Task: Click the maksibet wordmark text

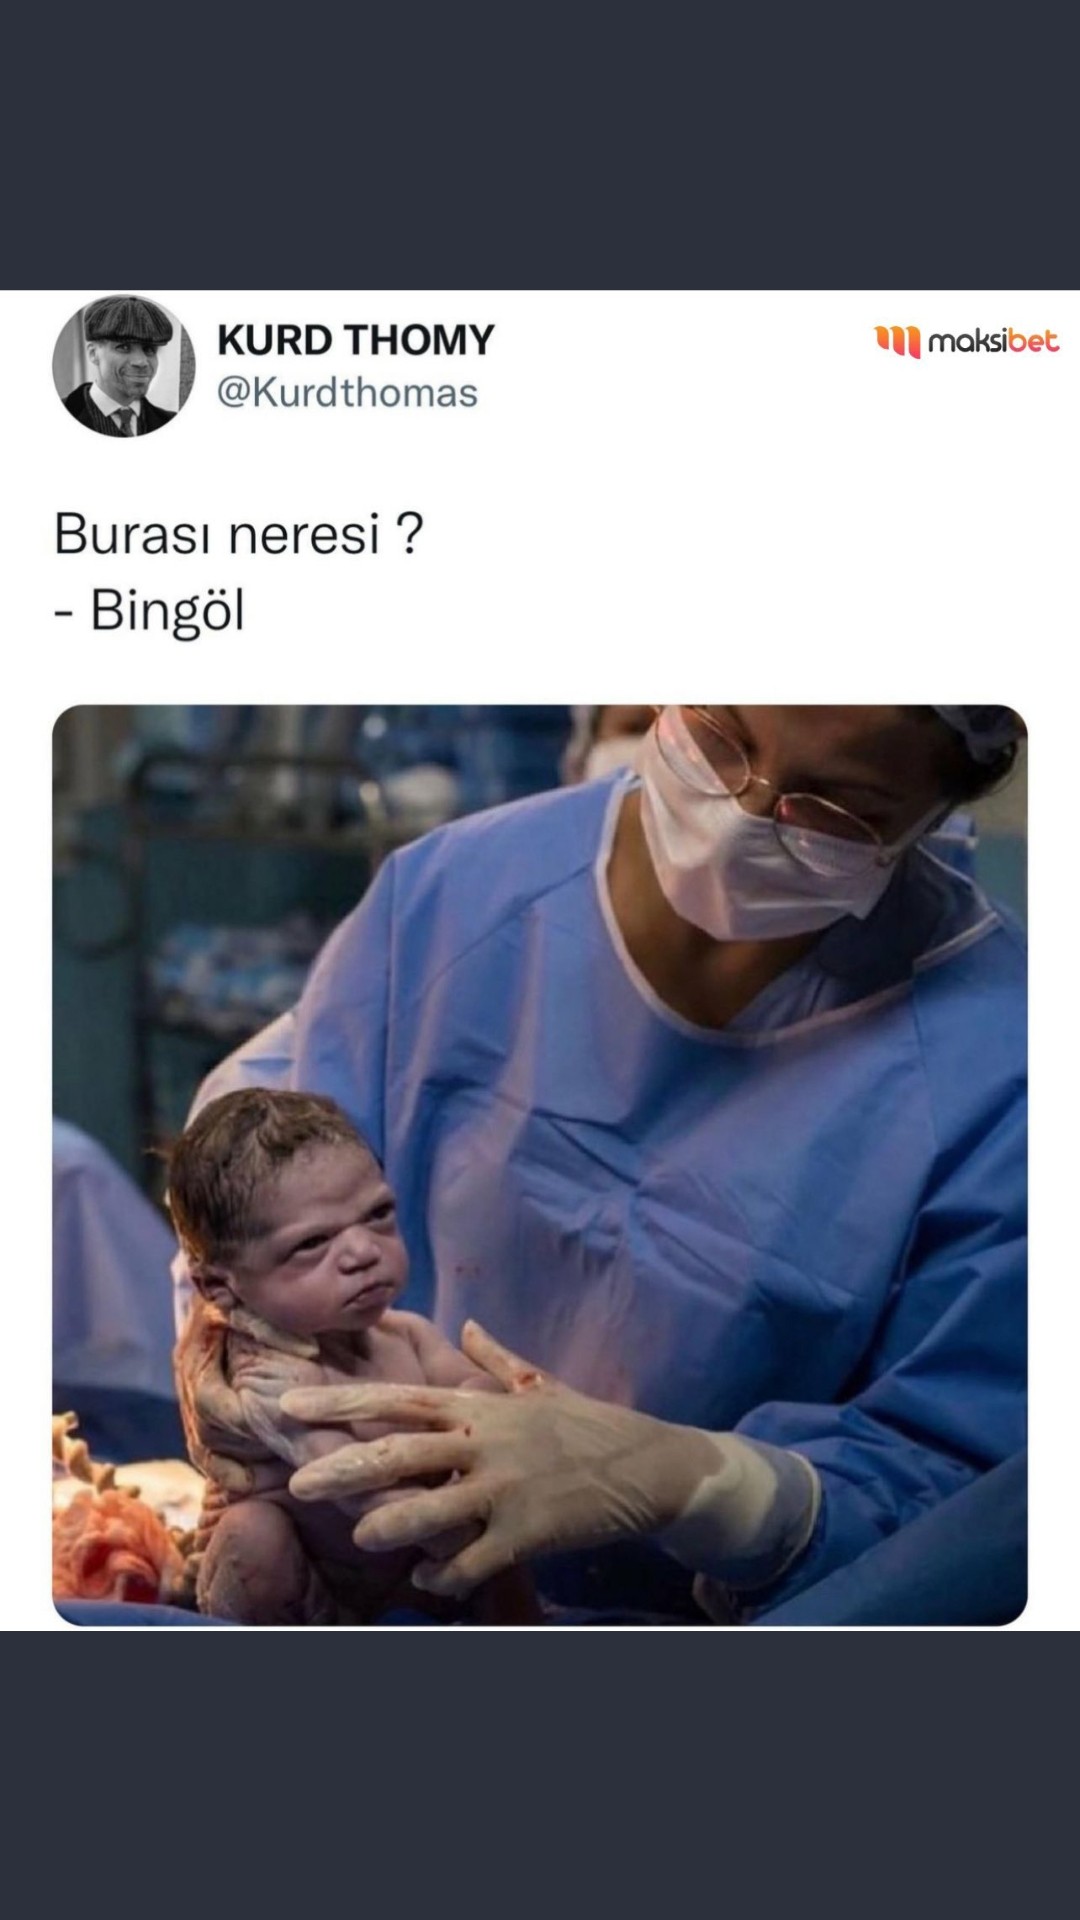Action: (993, 341)
